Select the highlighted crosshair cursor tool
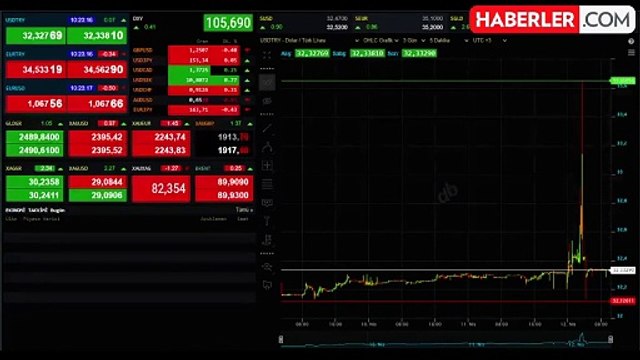640x360 pixels. [267, 82]
